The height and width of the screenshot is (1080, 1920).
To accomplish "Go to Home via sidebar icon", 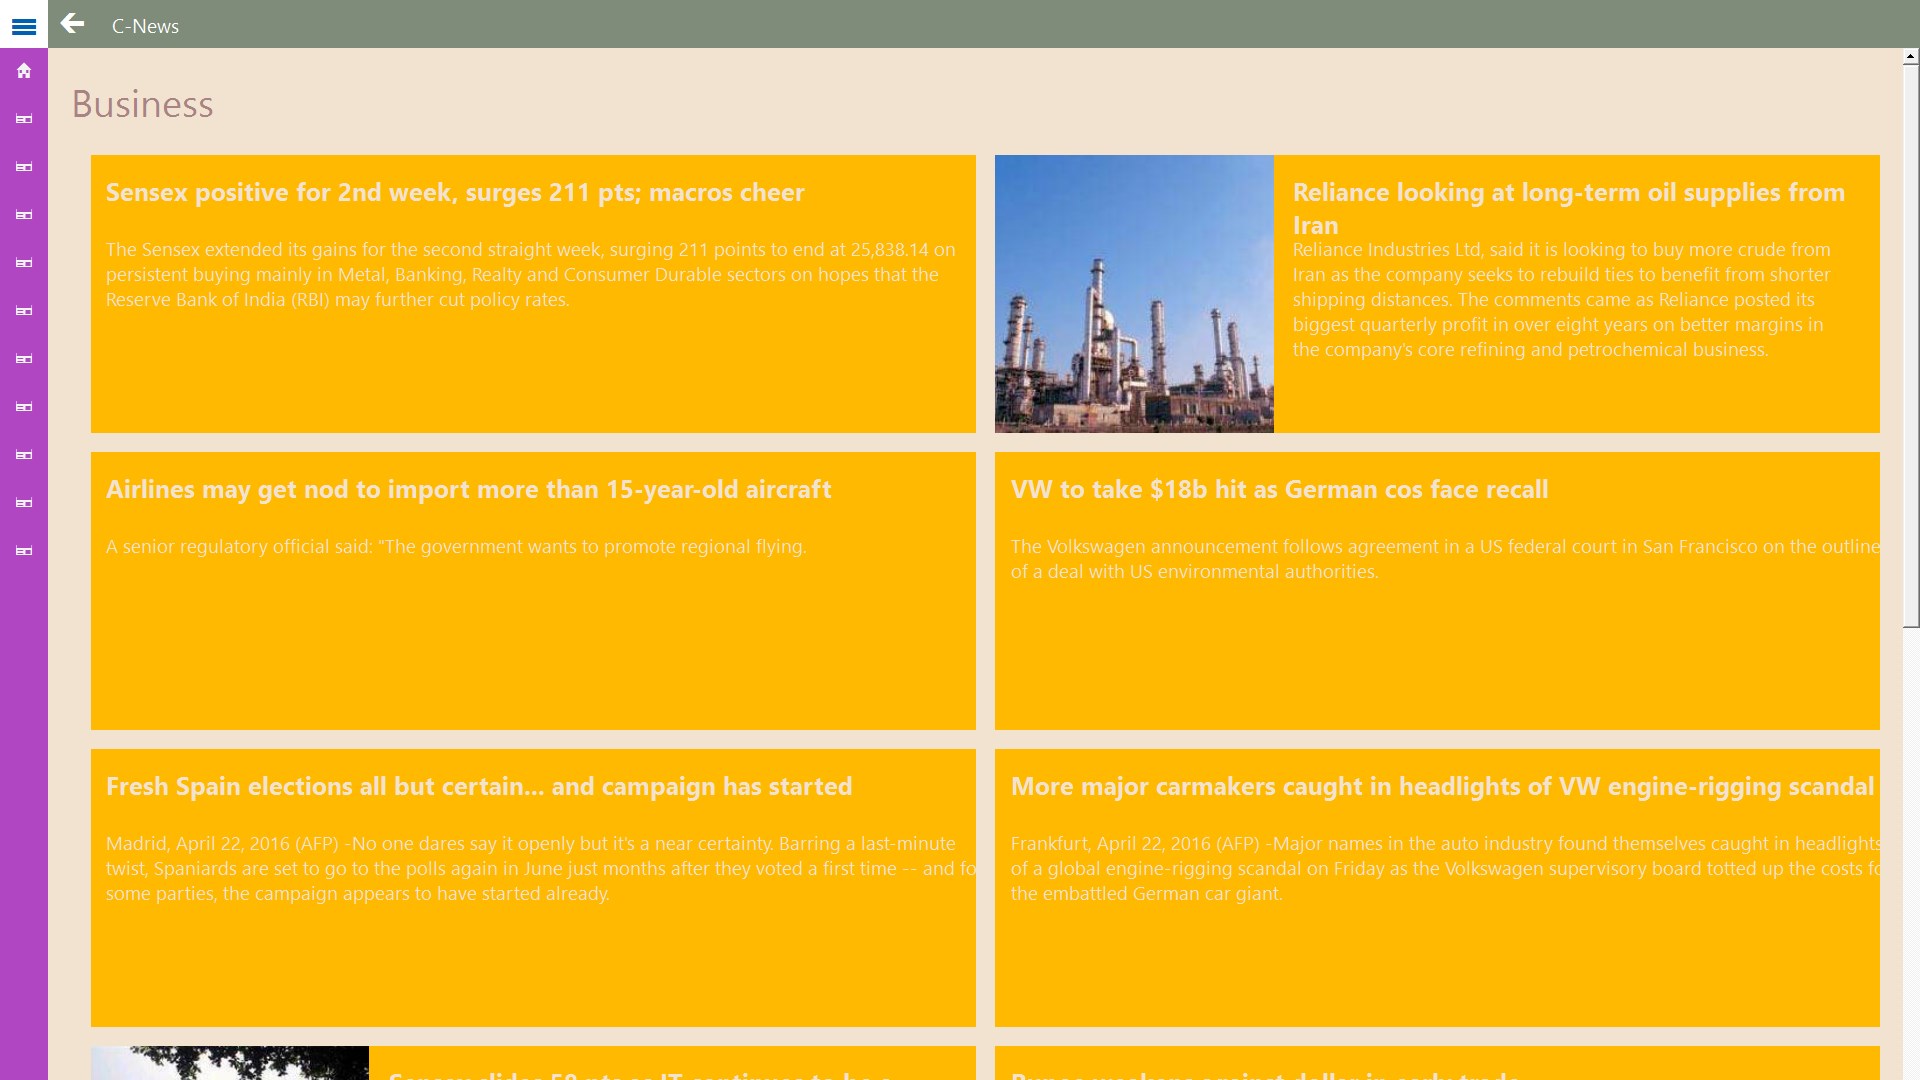I will click(24, 71).
